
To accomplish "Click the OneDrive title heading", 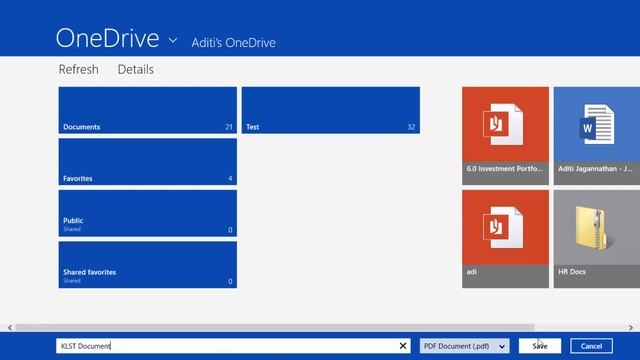I will pyautogui.click(x=107, y=38).
